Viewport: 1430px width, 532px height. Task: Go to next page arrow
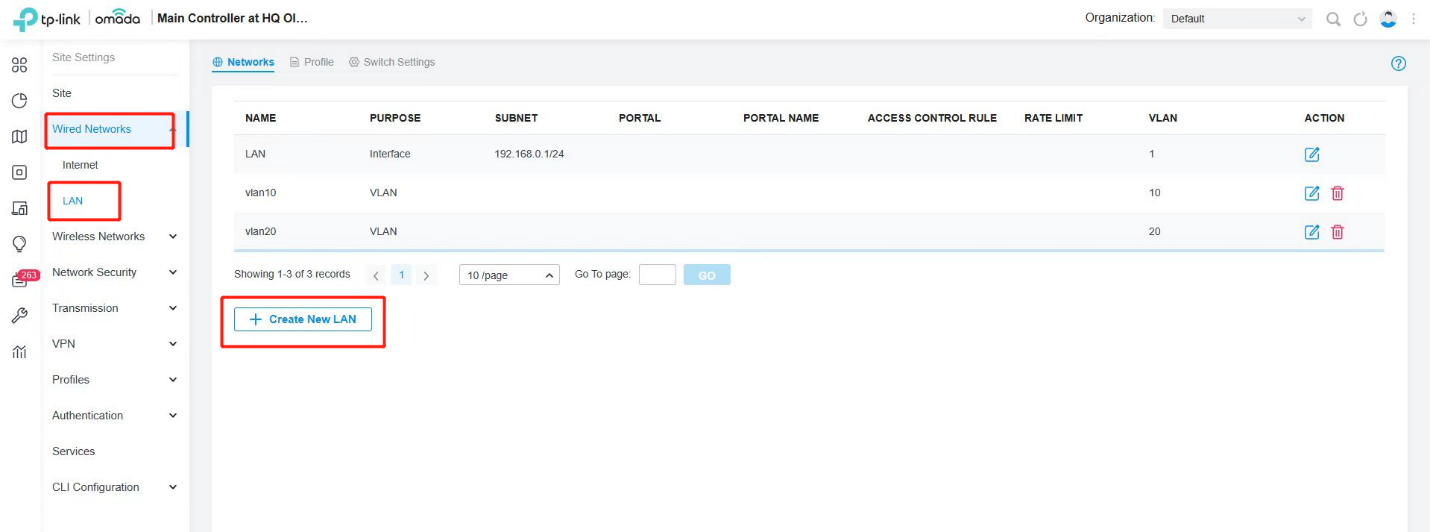(x=426, y=275)
